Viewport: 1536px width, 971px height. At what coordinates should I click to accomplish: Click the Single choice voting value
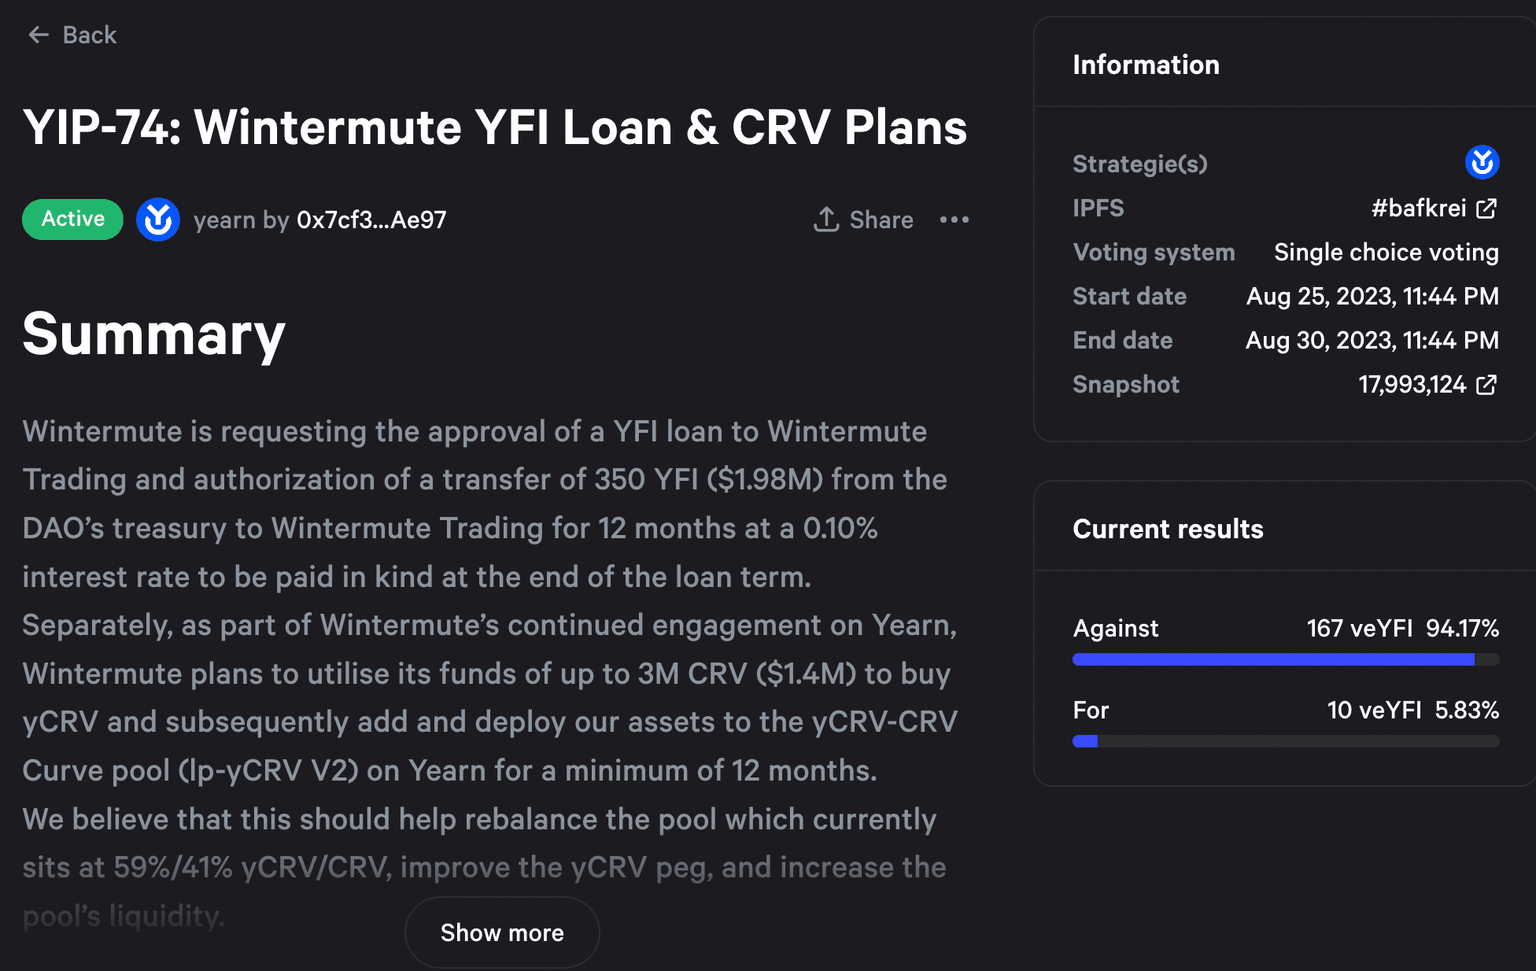coord(1386,252)
